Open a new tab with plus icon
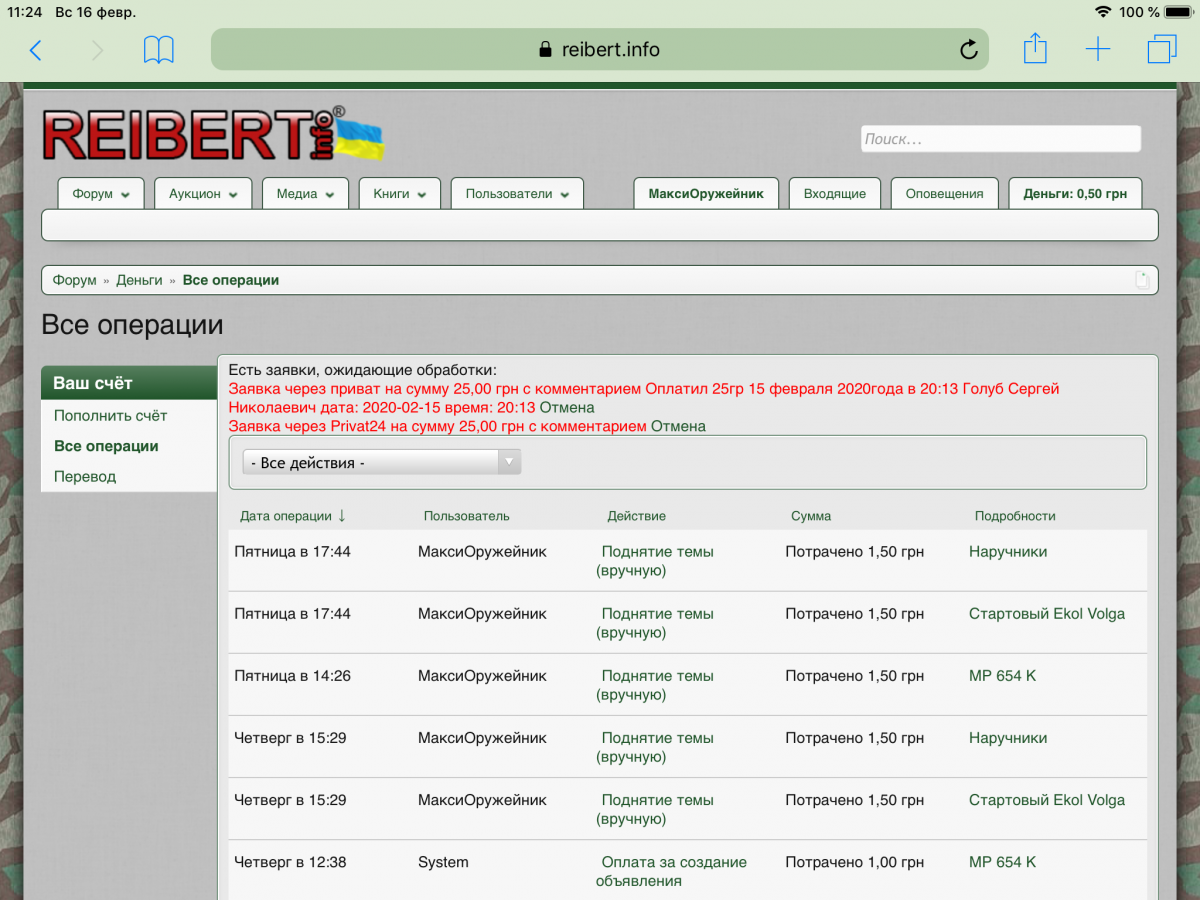 (x=1098, y=49)
